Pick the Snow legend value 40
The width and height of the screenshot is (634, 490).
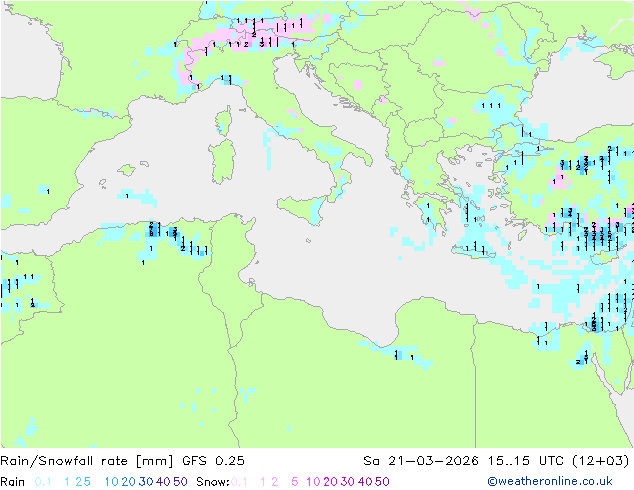click(x=365, y=482)
